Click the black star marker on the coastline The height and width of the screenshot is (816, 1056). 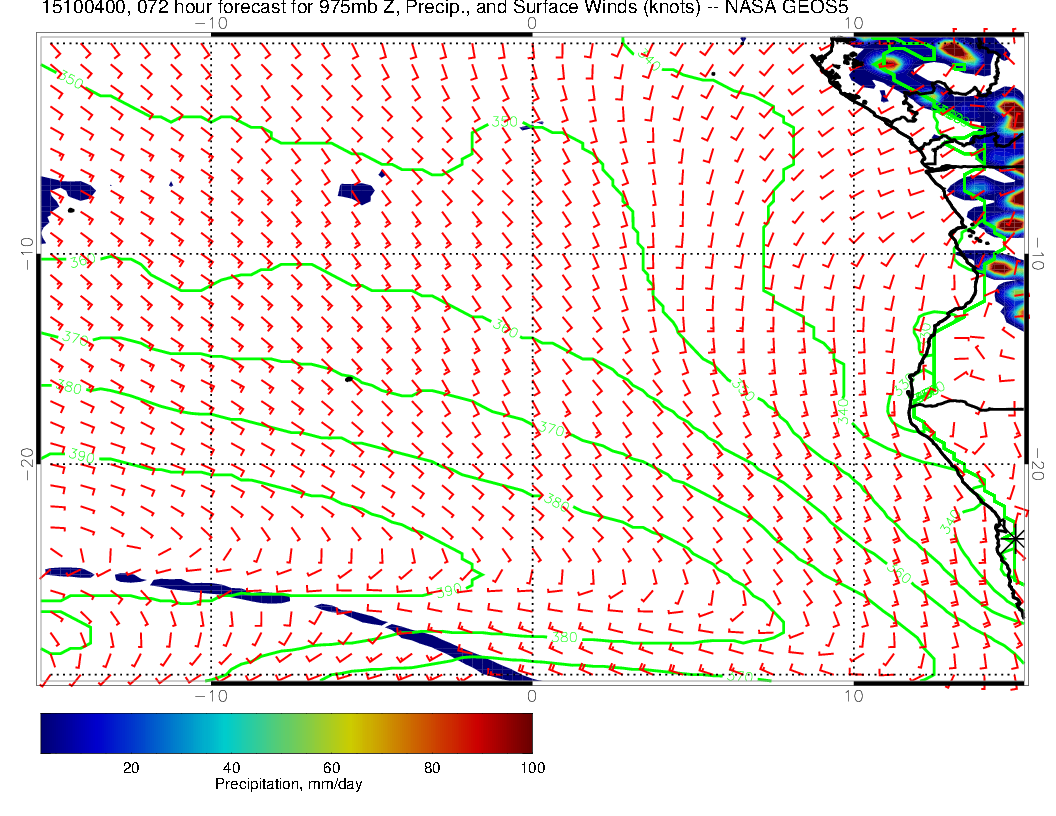pos(1015,539)
